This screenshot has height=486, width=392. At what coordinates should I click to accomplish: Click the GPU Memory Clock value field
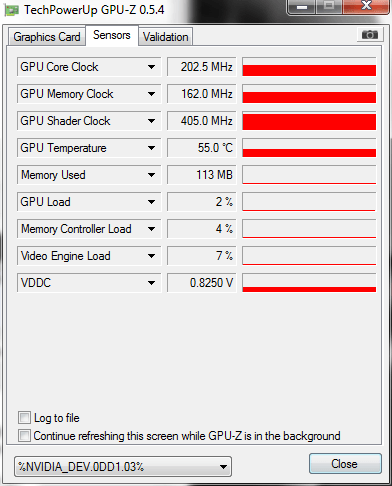201,94
